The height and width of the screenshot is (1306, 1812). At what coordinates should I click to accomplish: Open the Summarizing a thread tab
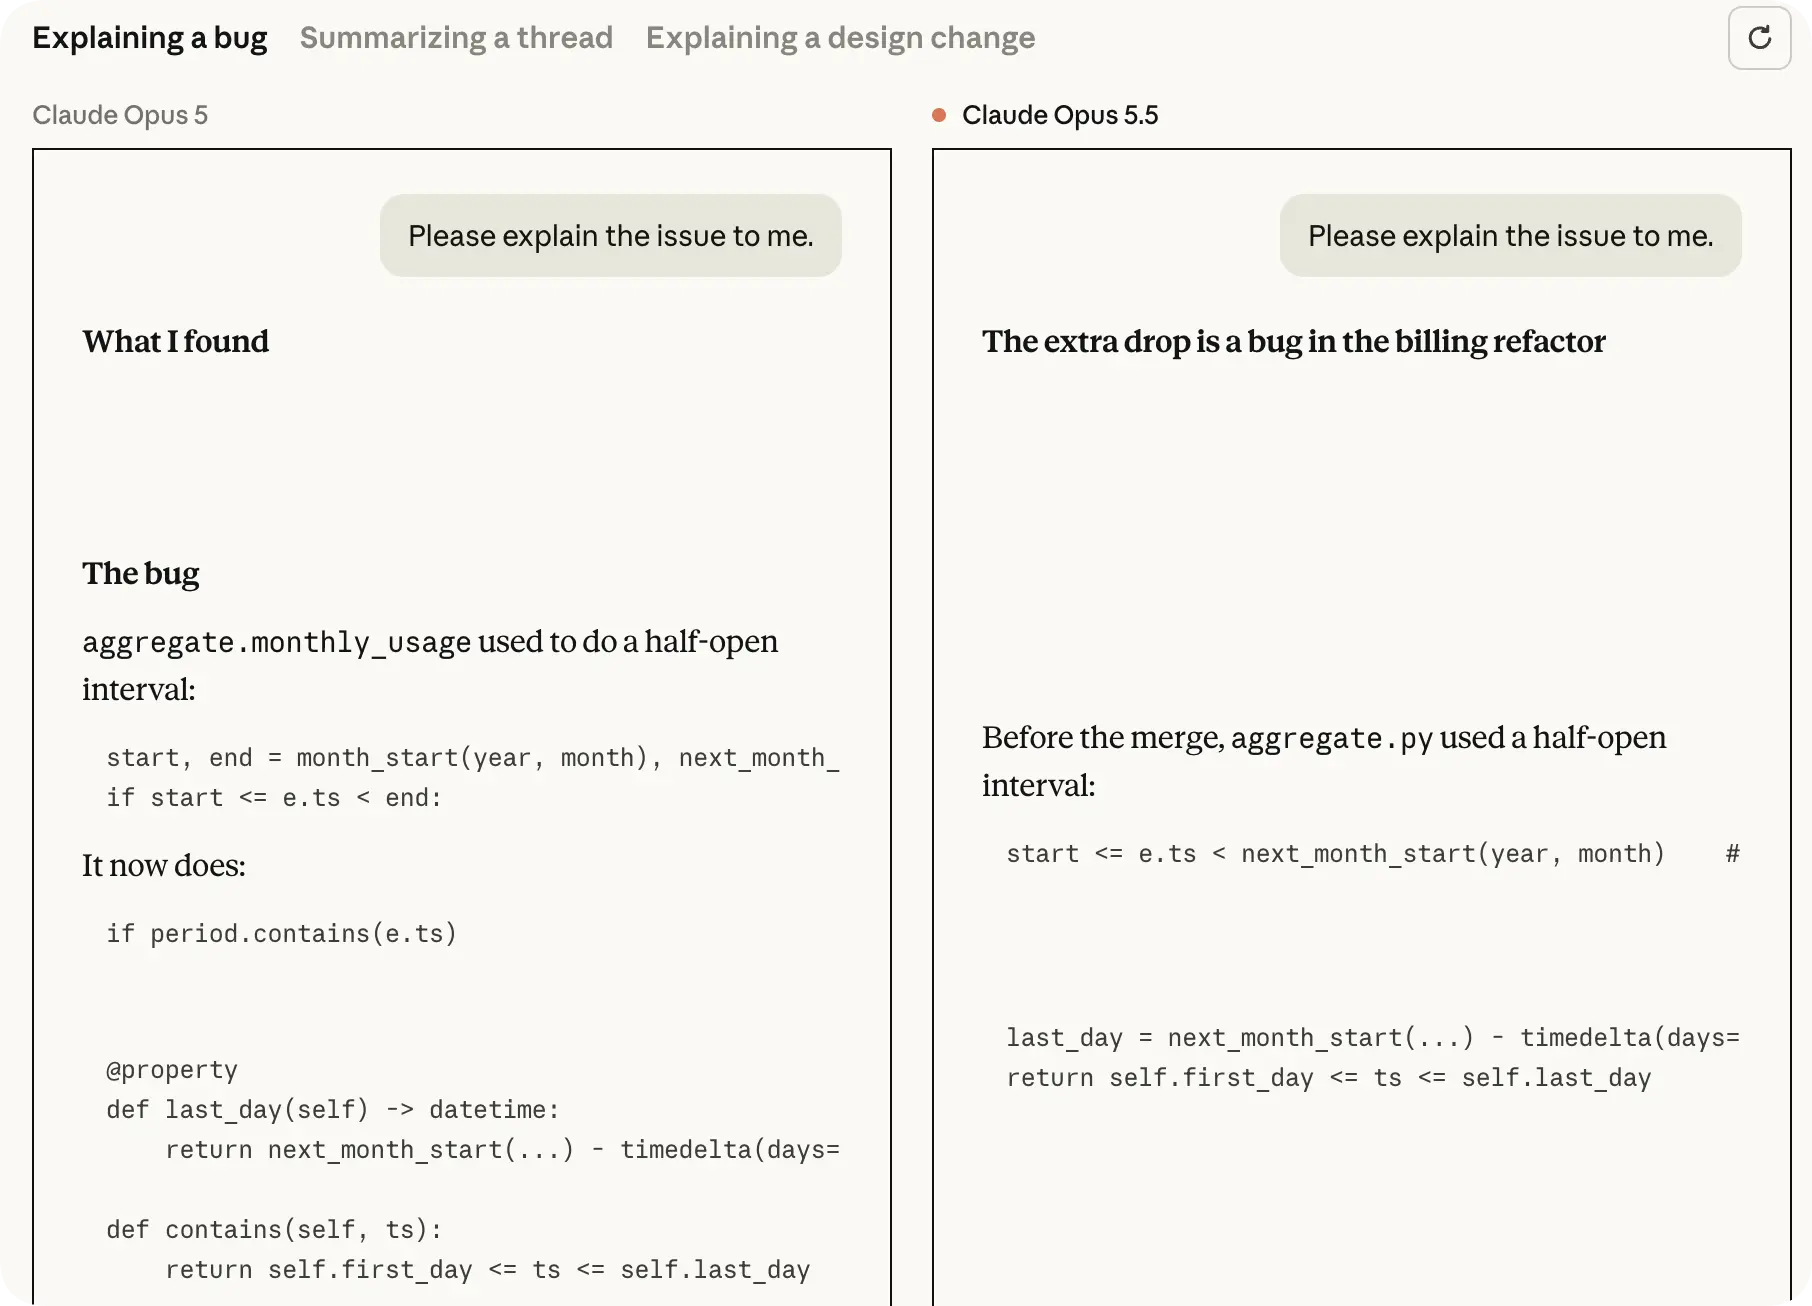point(456,38)
